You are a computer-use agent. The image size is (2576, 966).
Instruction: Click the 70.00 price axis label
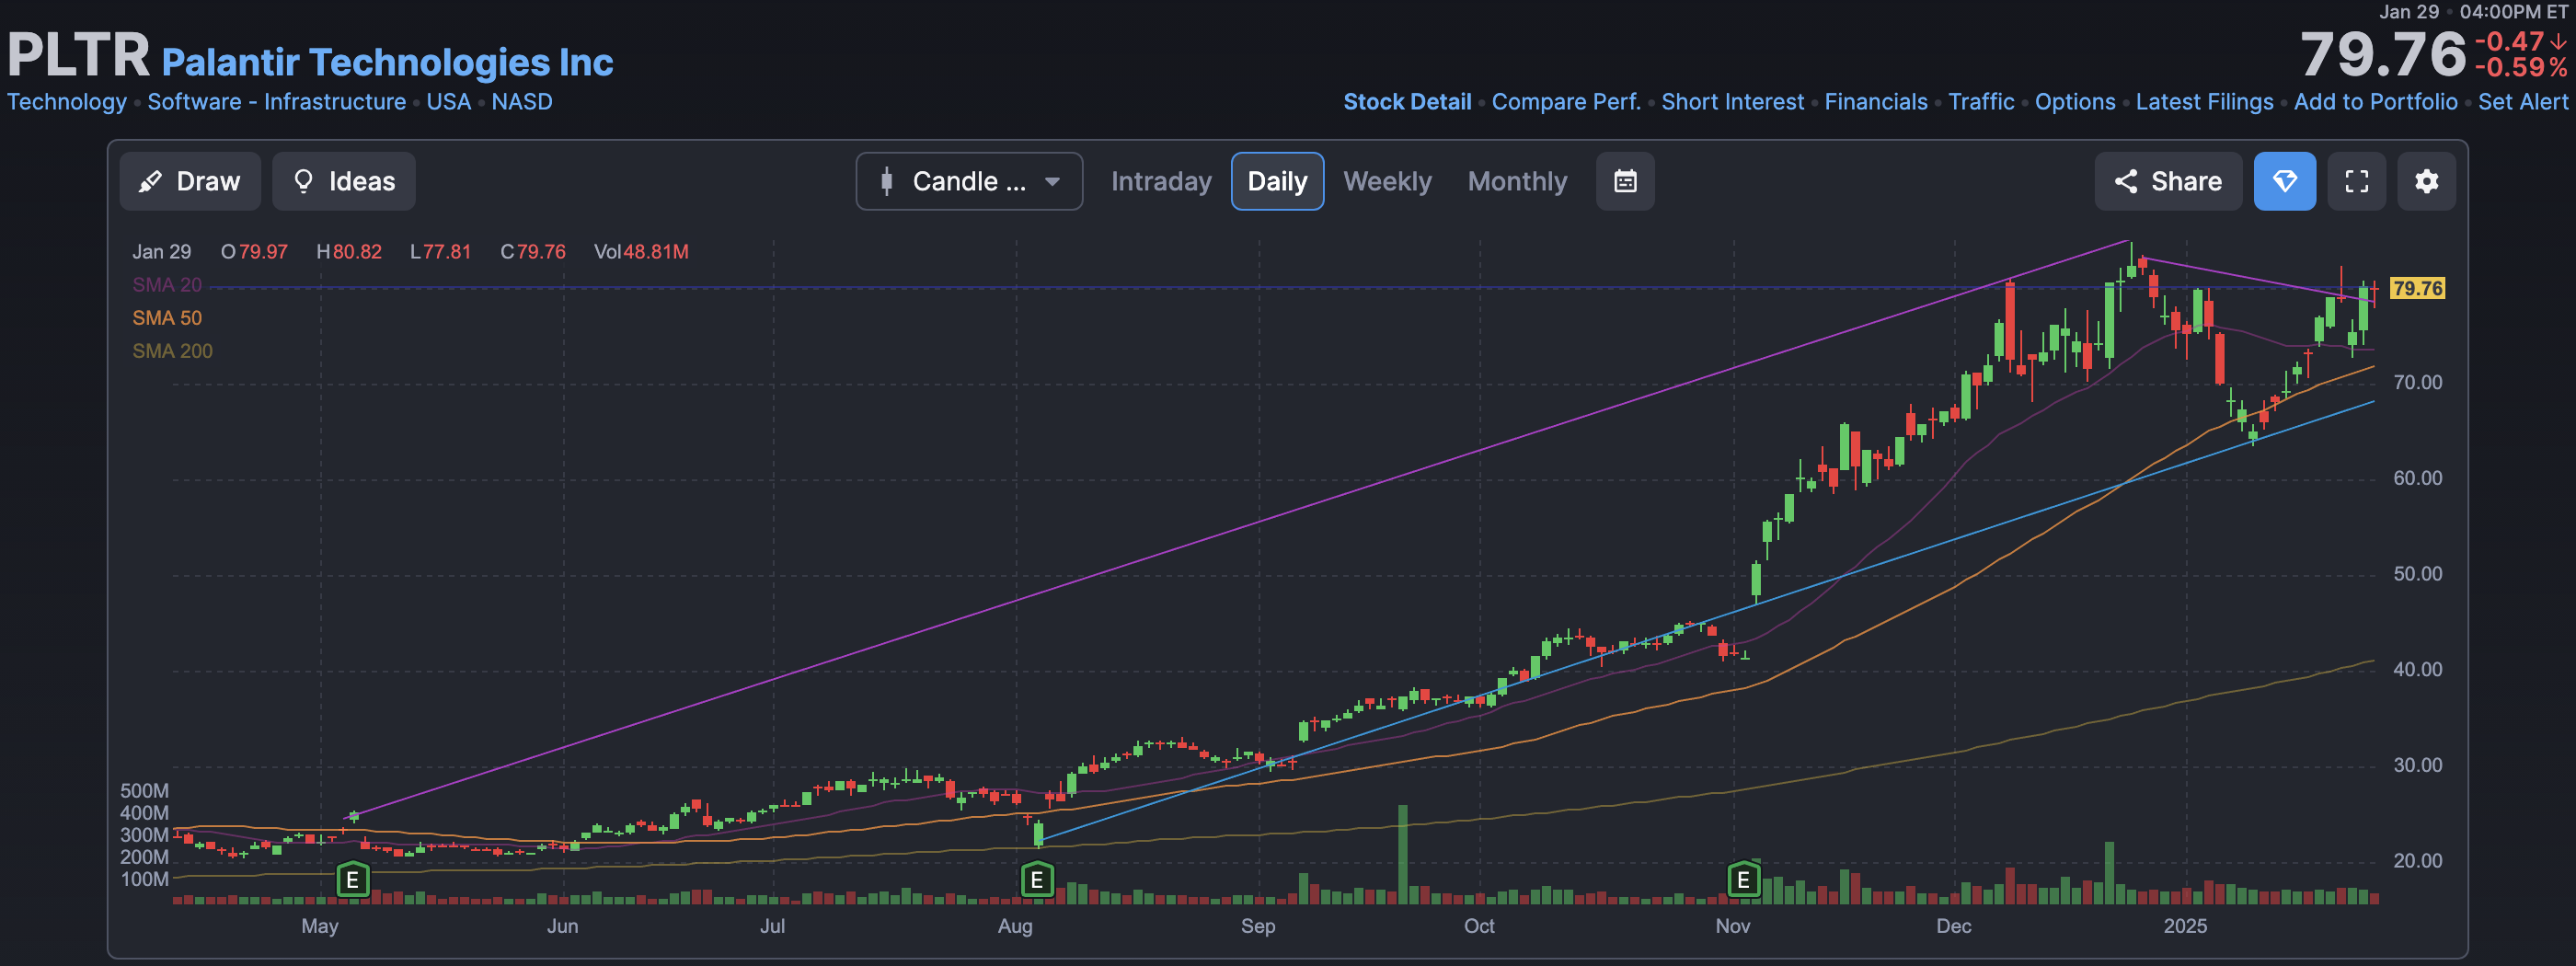coord(2417,383)
